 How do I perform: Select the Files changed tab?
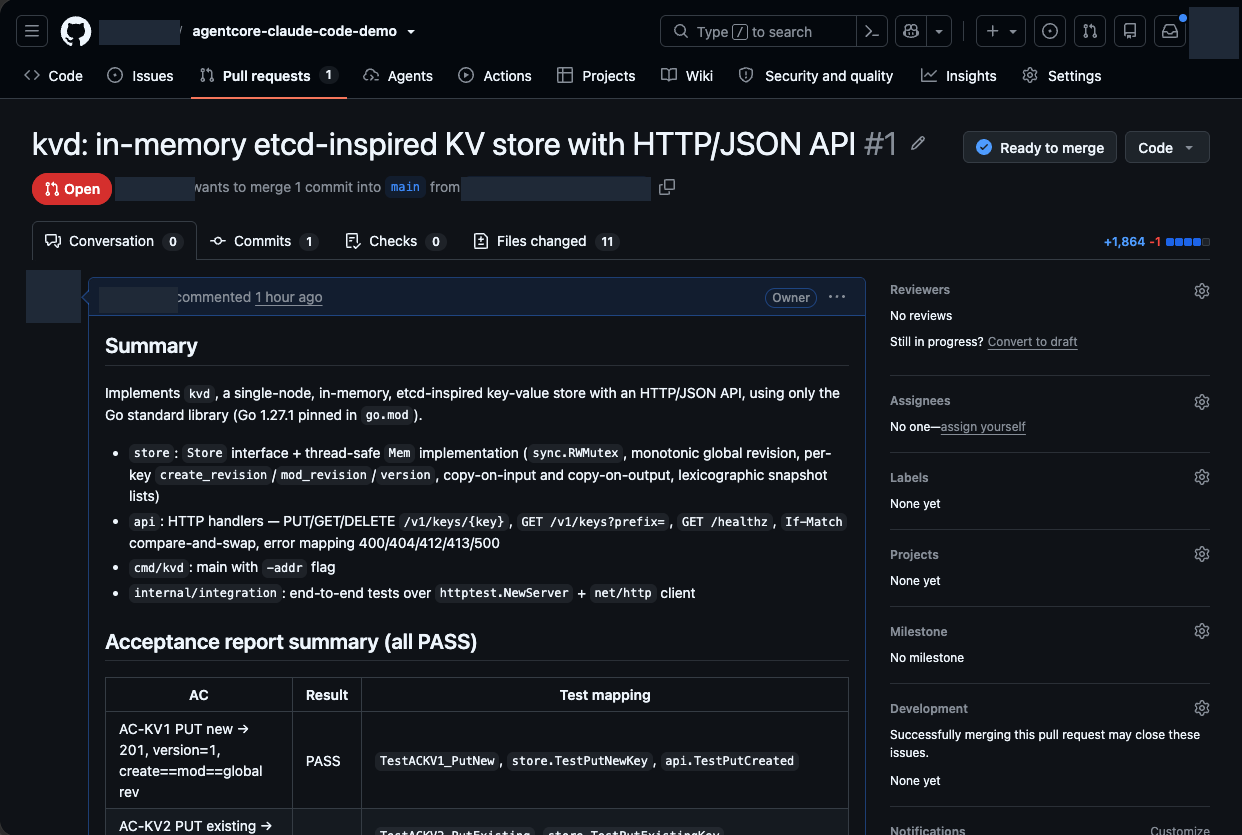pyautogui.click(x=546, y=241)
